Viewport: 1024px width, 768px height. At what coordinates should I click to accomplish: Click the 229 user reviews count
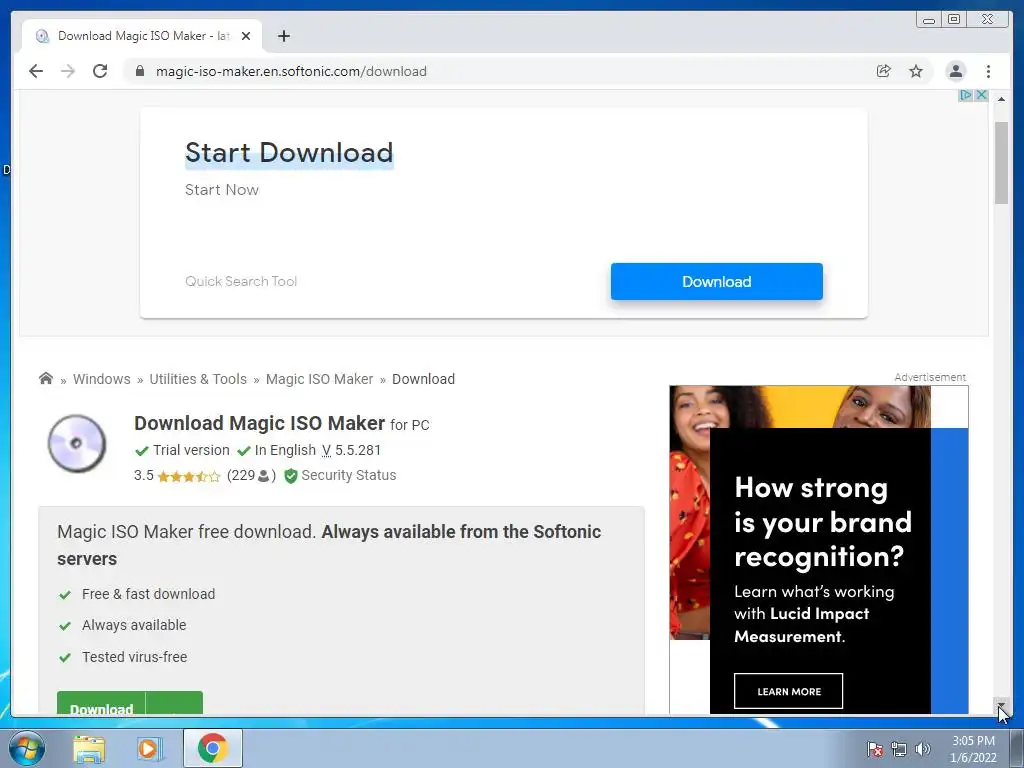tap(251, 475)
